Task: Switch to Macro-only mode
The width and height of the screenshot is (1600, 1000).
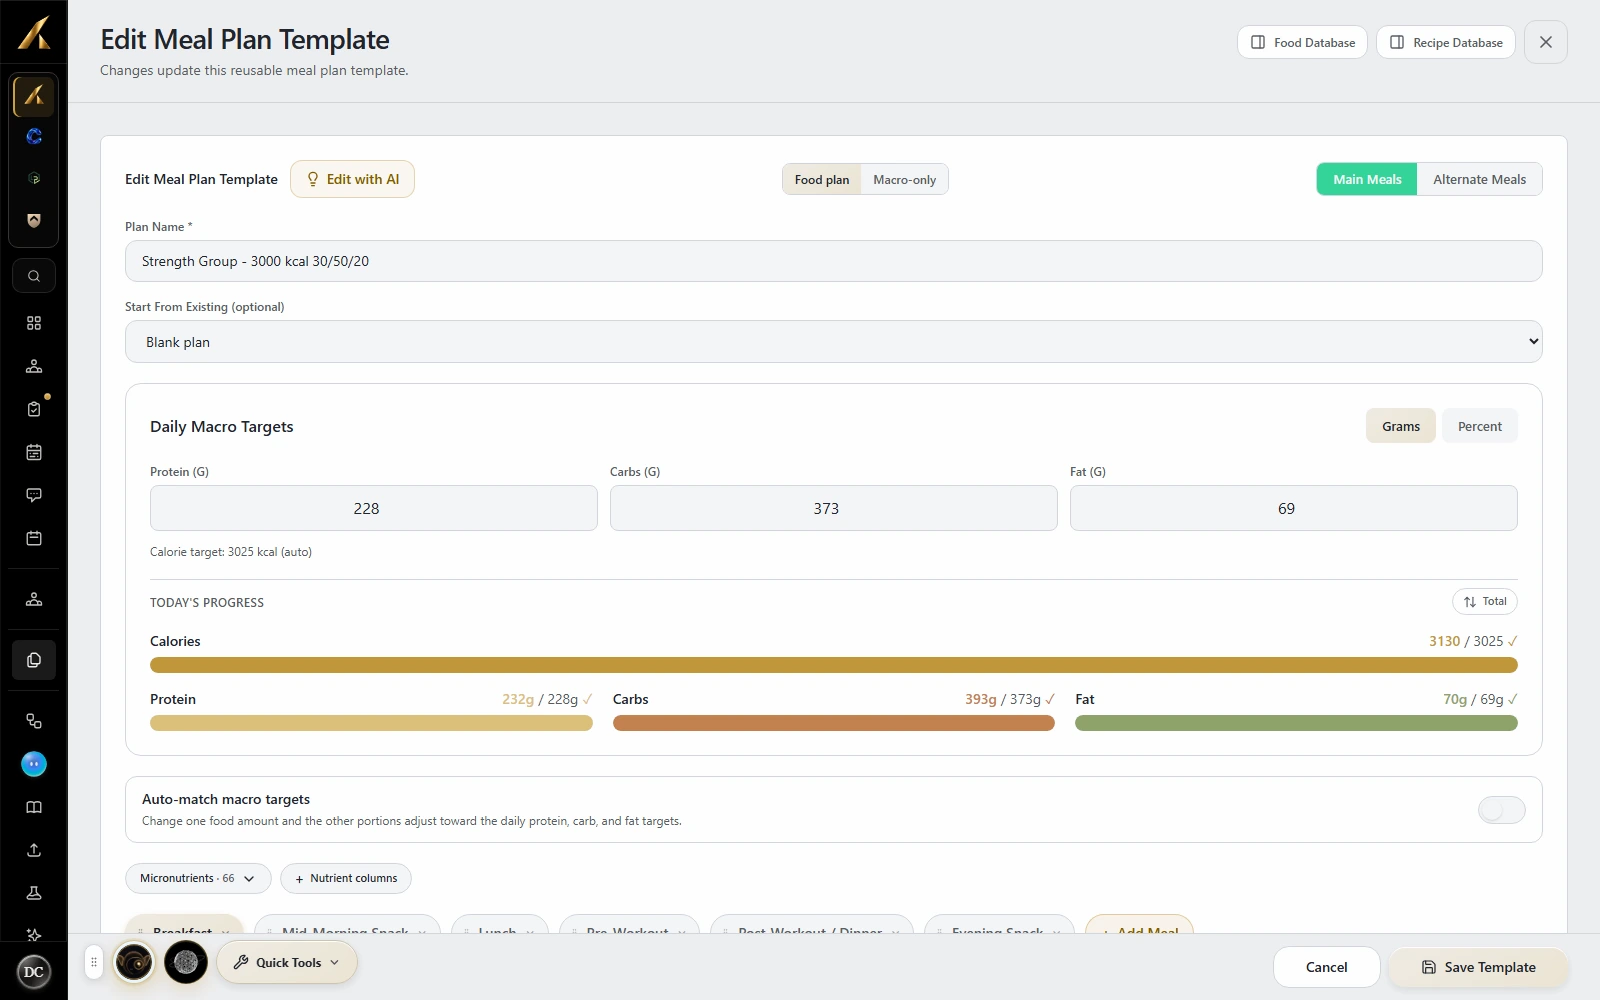Action: pos(905,180)
